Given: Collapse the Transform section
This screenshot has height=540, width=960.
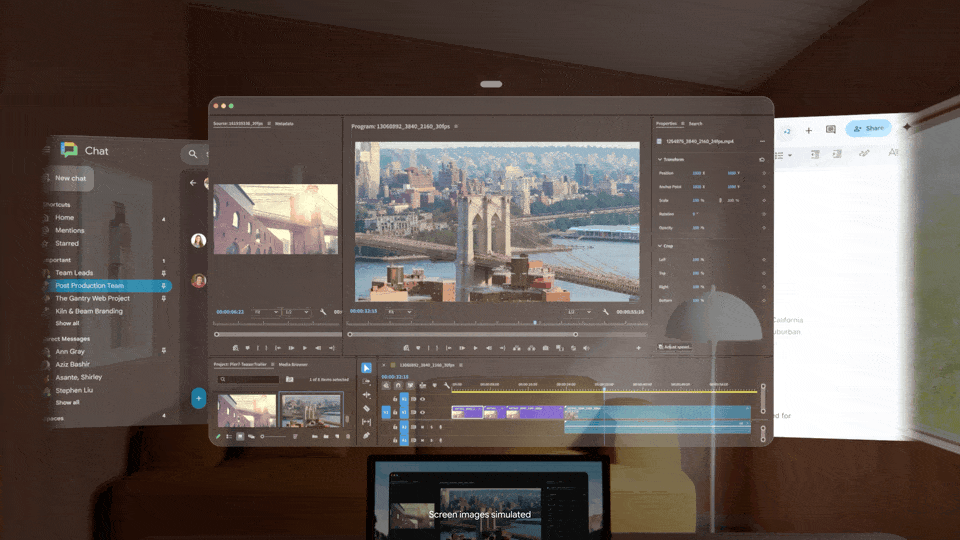Looking at the screenshot, I should (x=660, y=159).
